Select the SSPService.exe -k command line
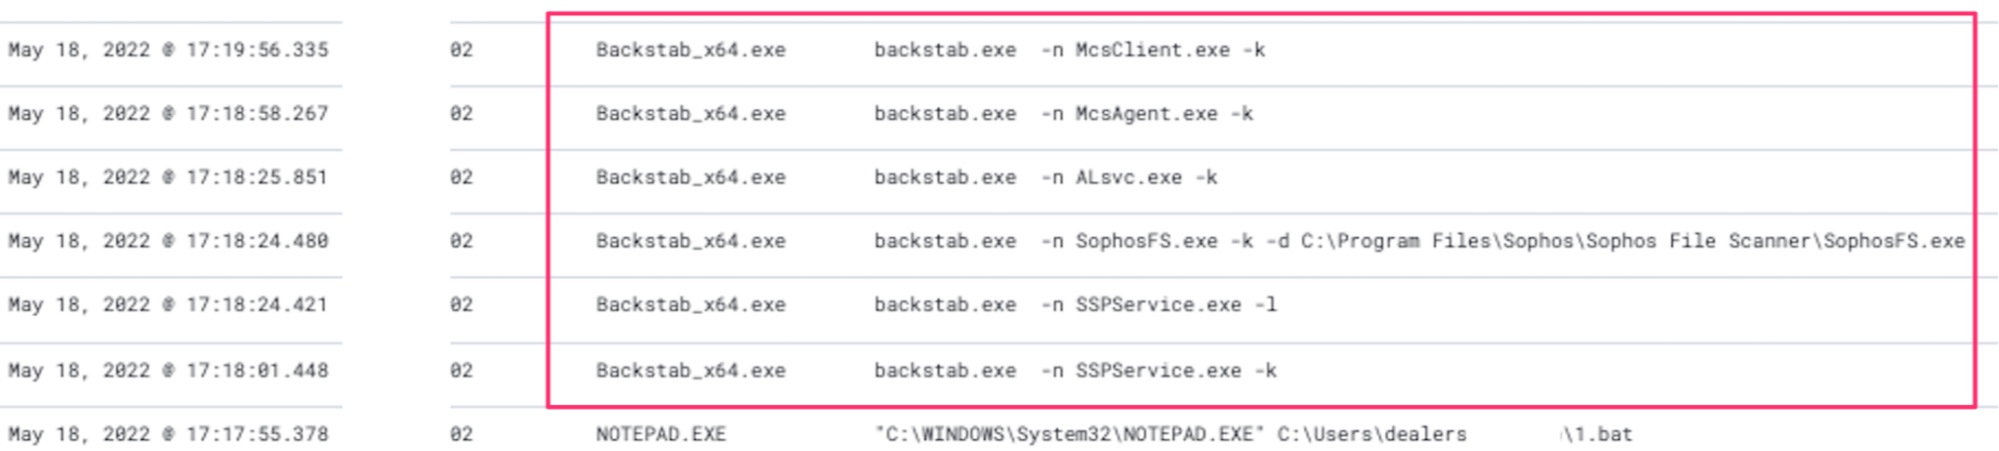 [1075, 371]
